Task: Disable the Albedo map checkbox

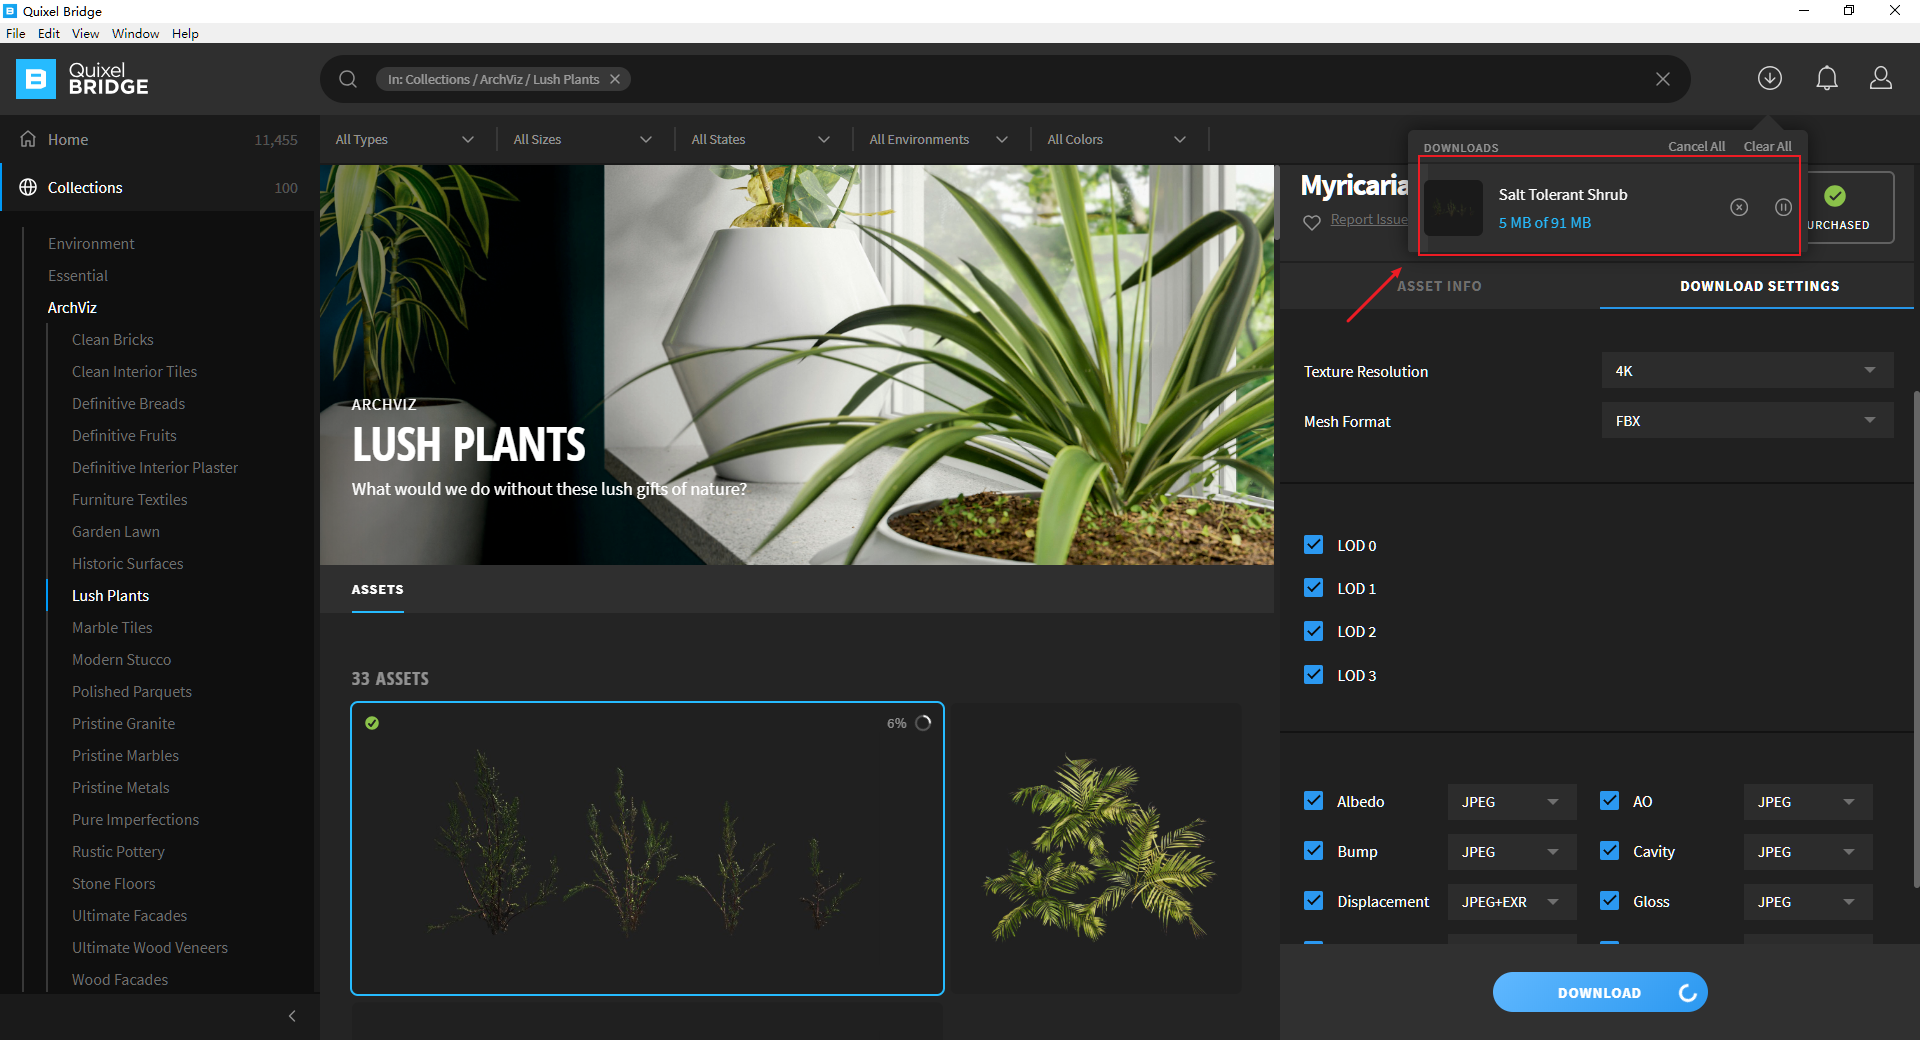Action: (1314, 801)
